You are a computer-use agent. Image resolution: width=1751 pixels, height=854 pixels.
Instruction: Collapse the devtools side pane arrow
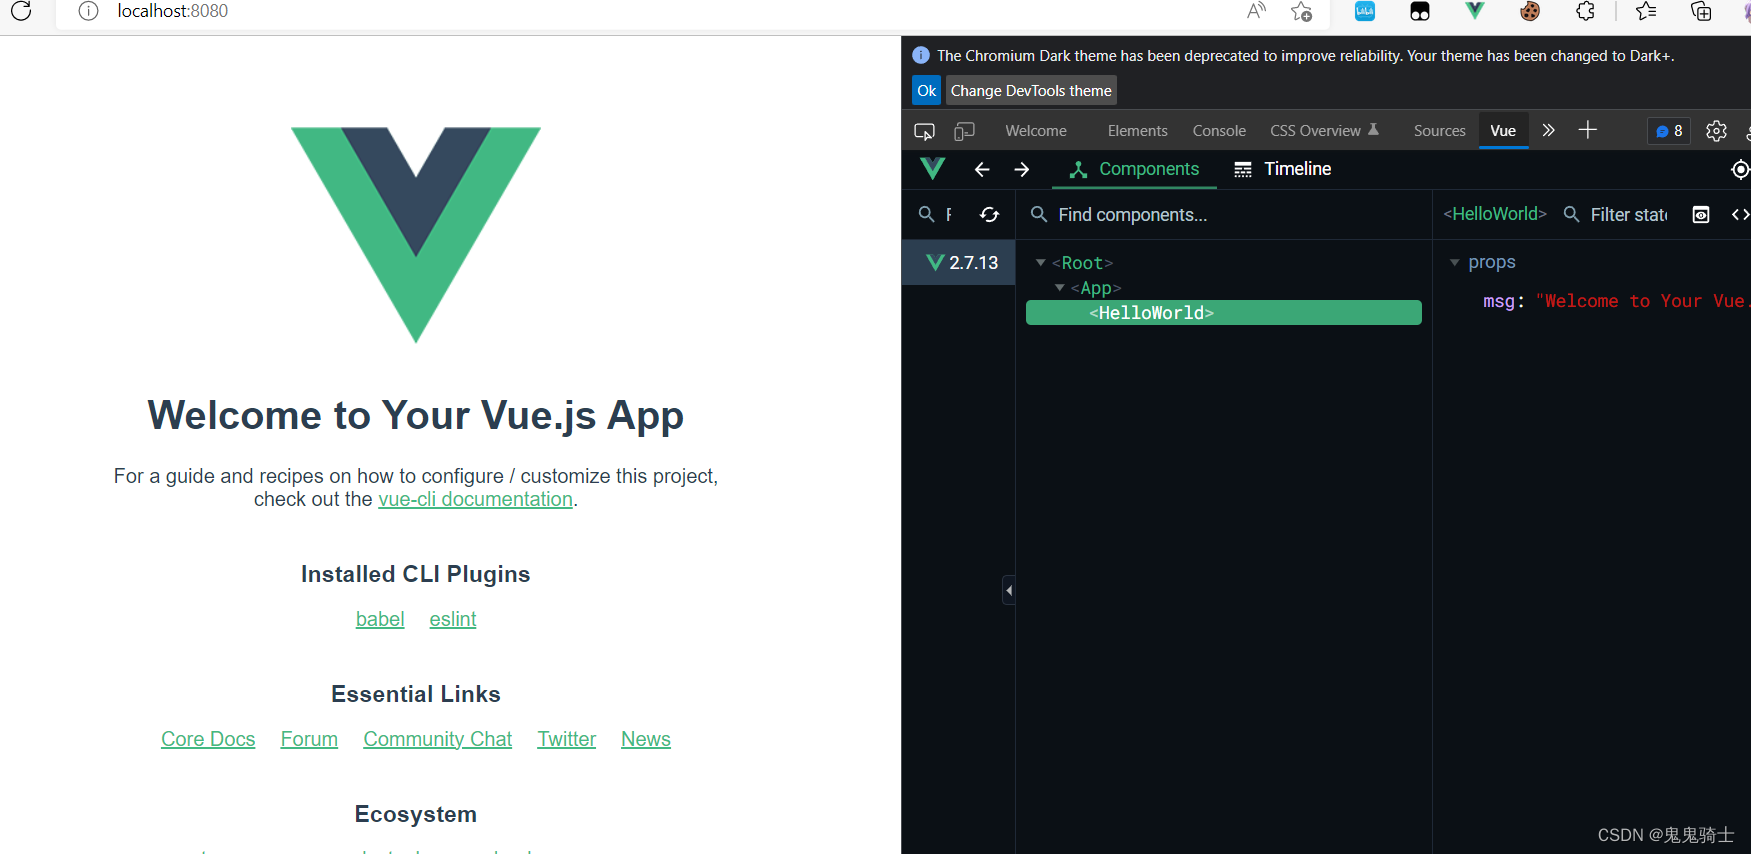1009,590
